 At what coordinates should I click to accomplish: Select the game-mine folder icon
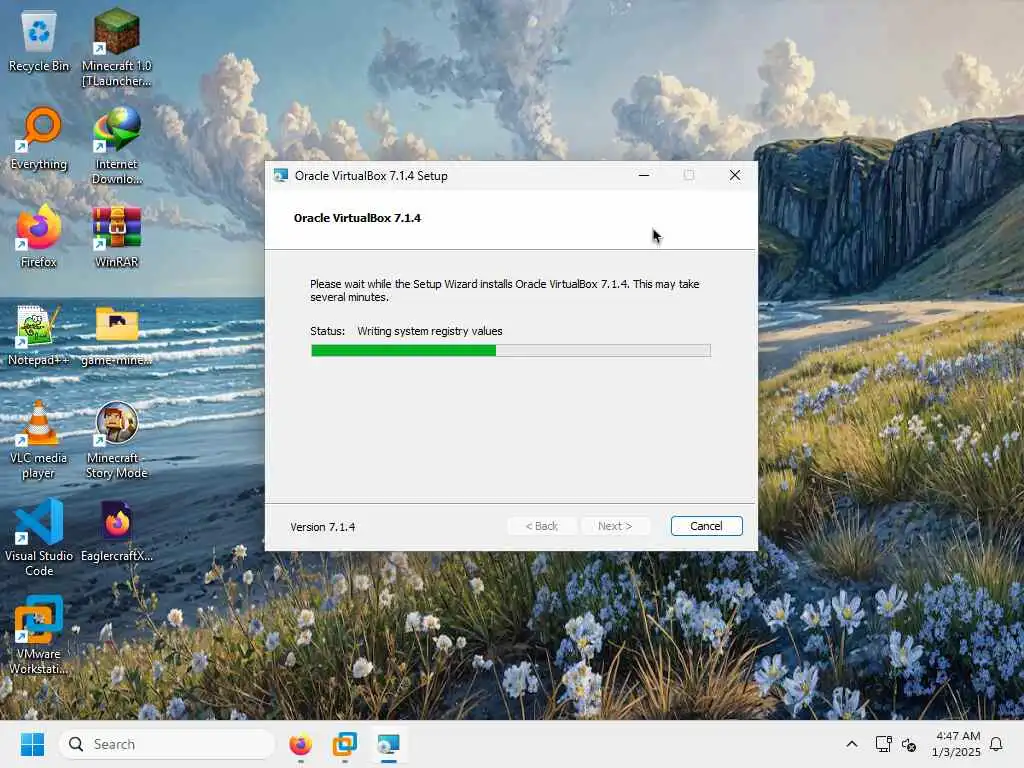coord(116,334)
